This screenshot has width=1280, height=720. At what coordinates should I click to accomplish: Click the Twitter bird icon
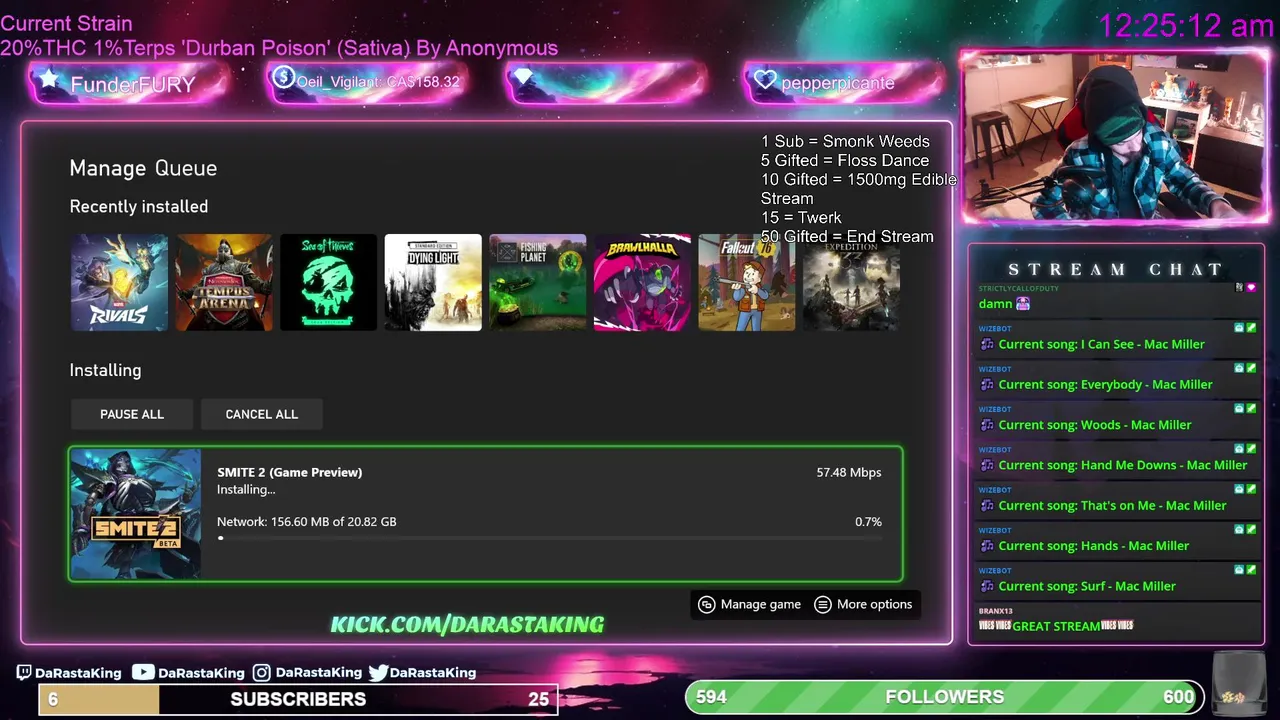pos(378,673)
